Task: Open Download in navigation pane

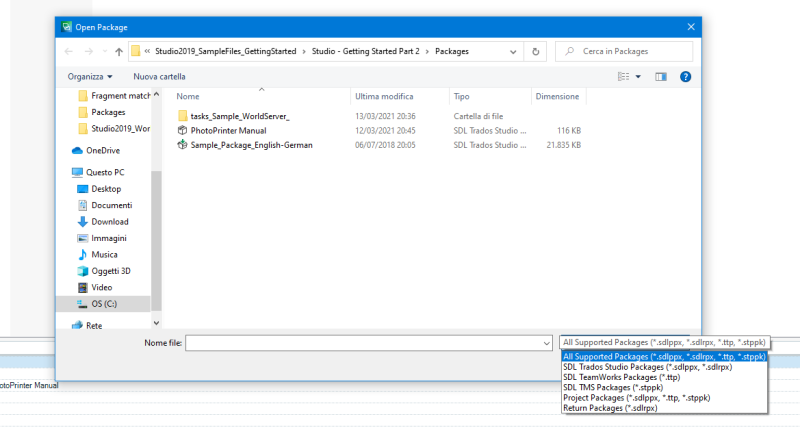Action: coord(110,221)
